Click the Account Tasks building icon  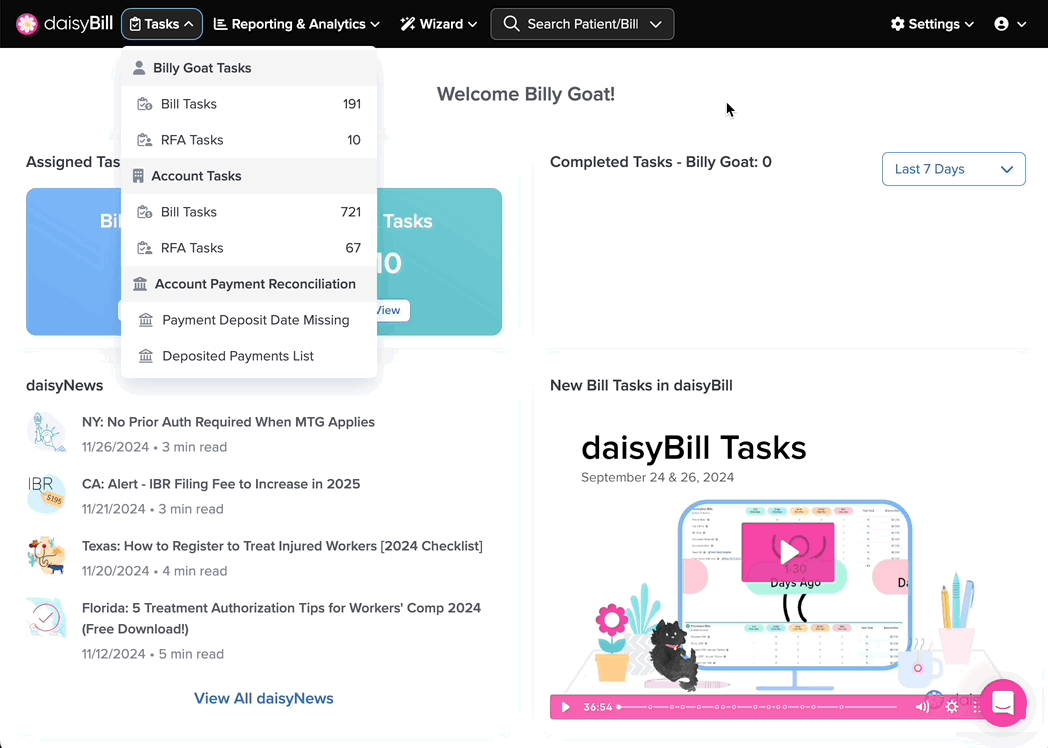pos(138,176)
